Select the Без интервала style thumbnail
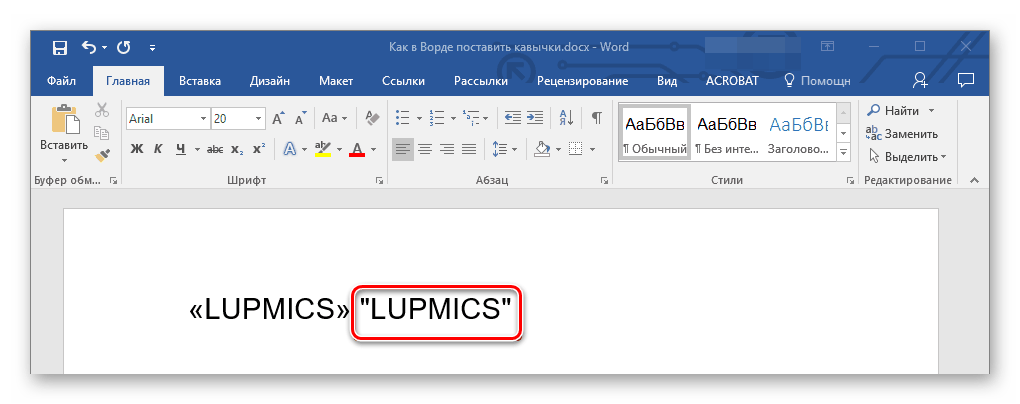The image size is (1020, 404). (x=725, y=132)
